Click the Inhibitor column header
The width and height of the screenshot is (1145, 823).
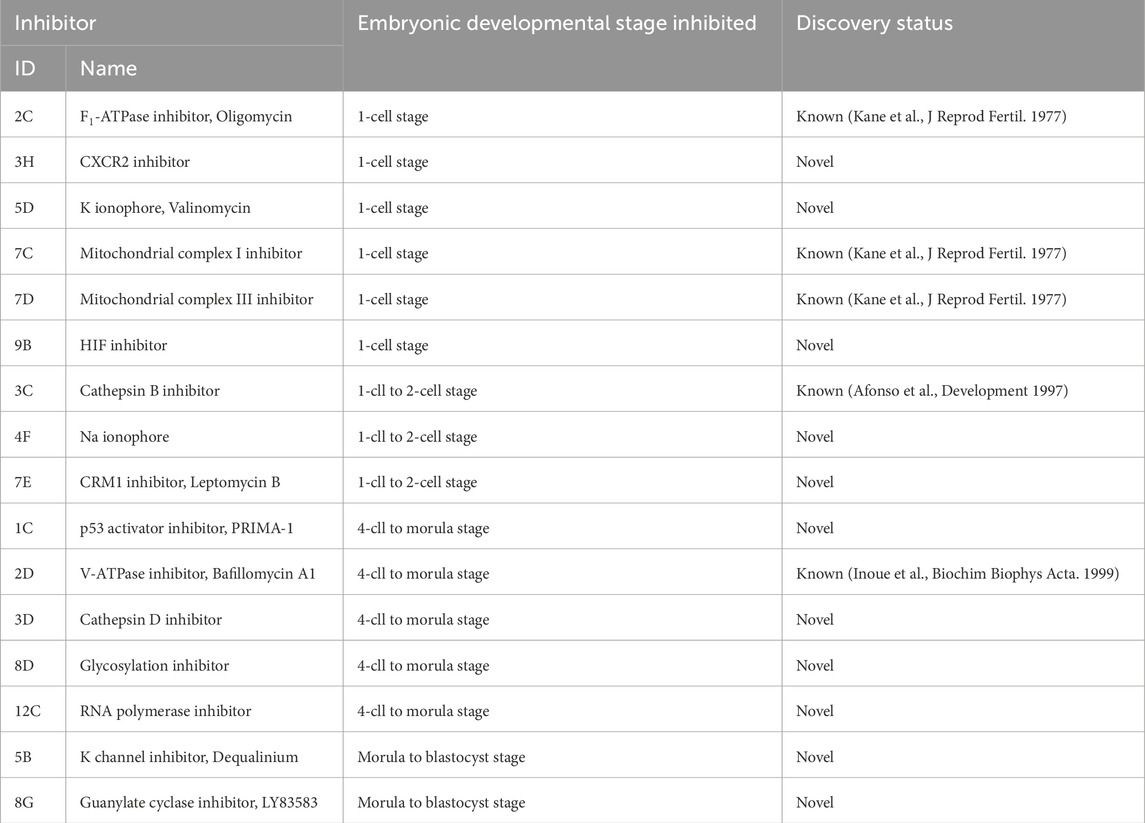tap(55, 22)
